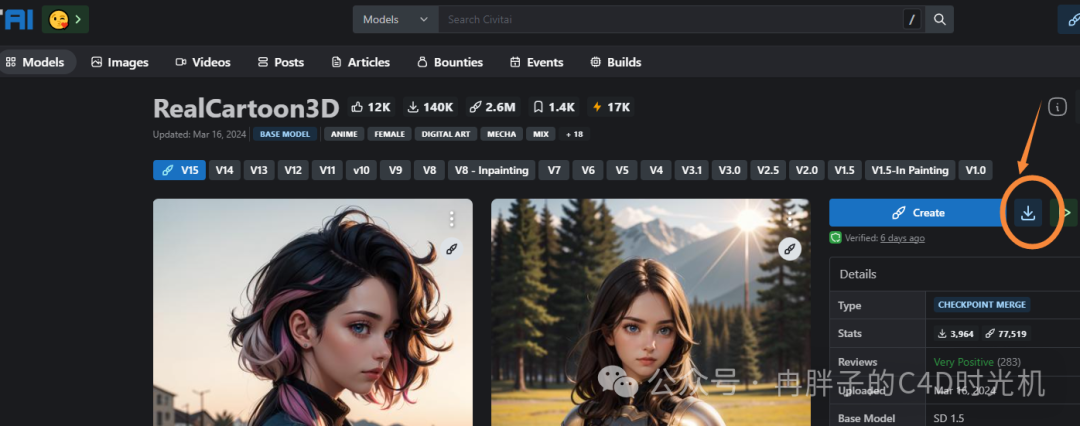Screen dimensions: 1080x426
Task: Download the model with the download icon button
Action: 1028,213
